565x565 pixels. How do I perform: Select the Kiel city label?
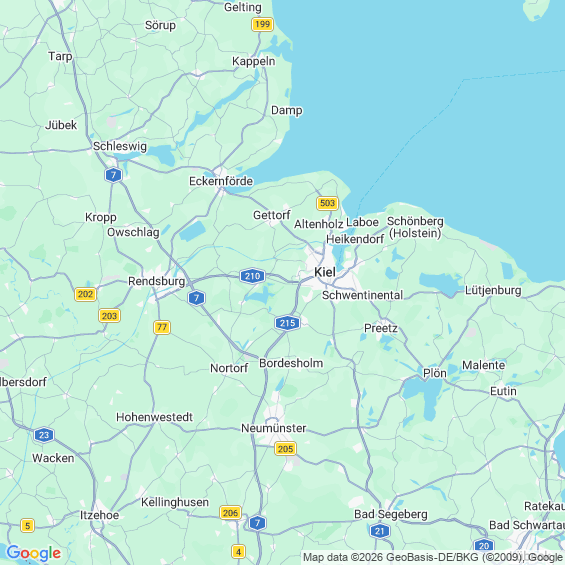(x=325, y=272)
